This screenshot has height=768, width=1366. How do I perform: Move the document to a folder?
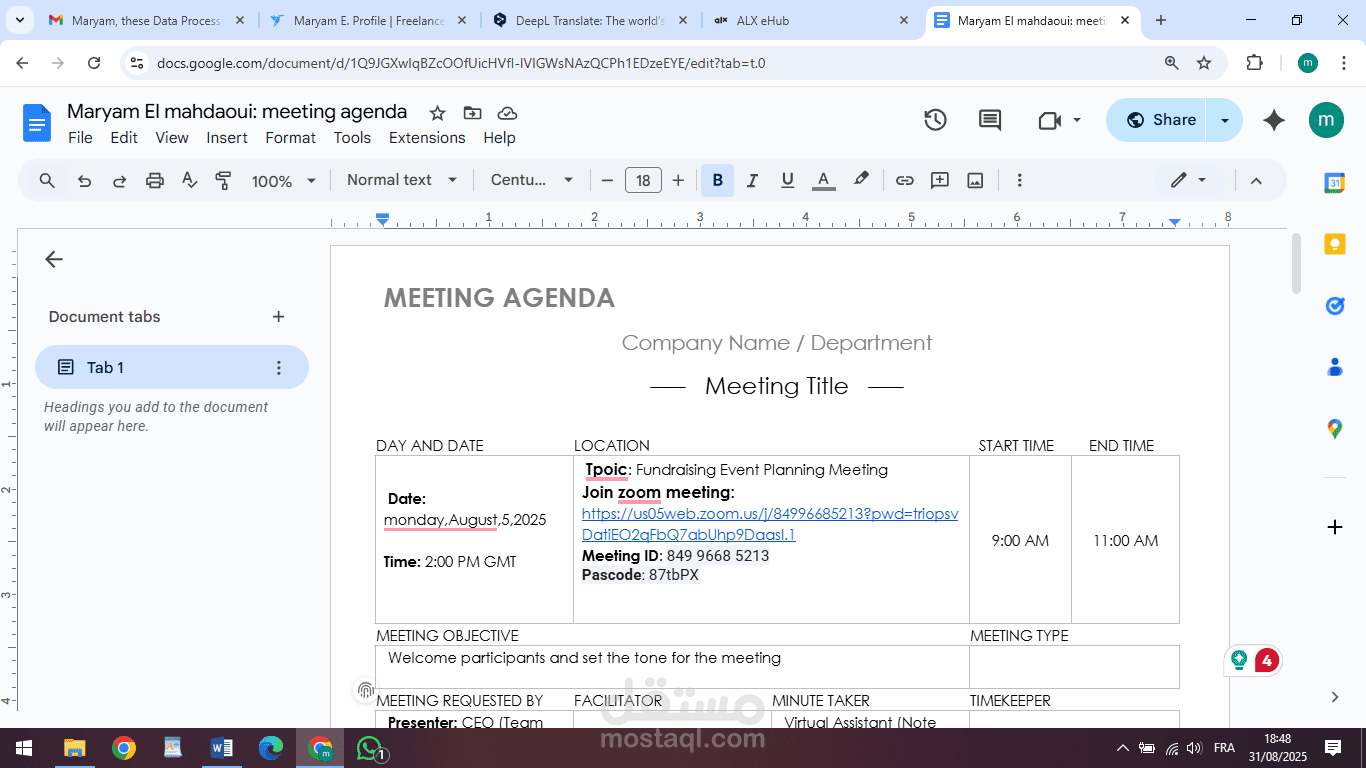(x=472, y=113)
